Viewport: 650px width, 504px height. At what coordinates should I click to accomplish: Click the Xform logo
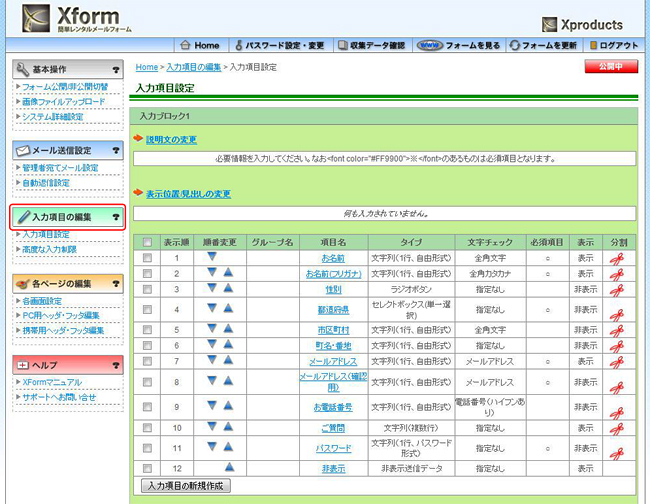(x=77, y=19)
